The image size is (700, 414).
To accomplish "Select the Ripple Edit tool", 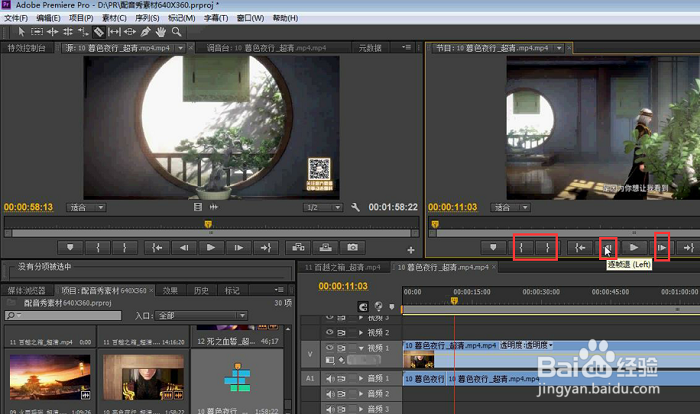I will [x=52, y=32].
